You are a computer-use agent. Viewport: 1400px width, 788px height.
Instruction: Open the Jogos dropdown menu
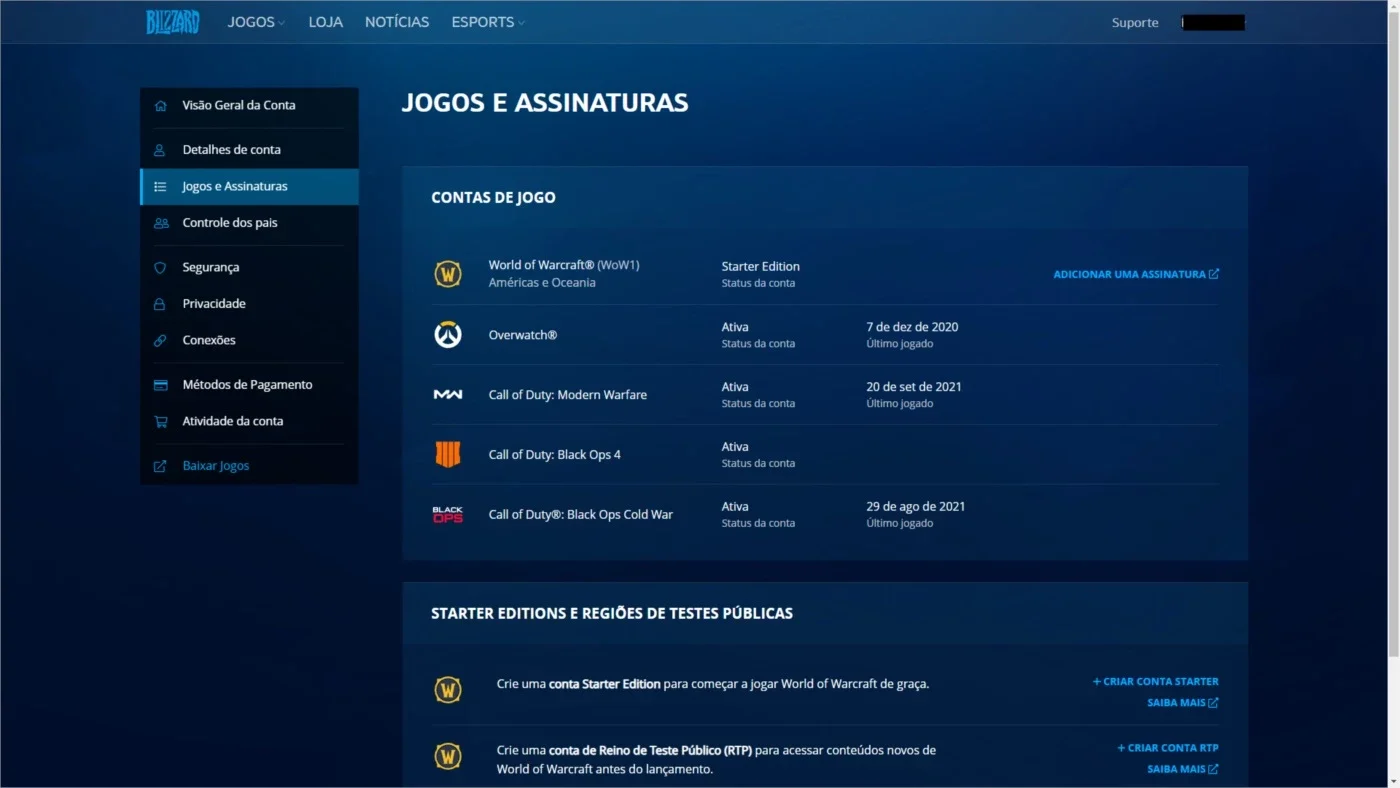[x=256, y=22]
